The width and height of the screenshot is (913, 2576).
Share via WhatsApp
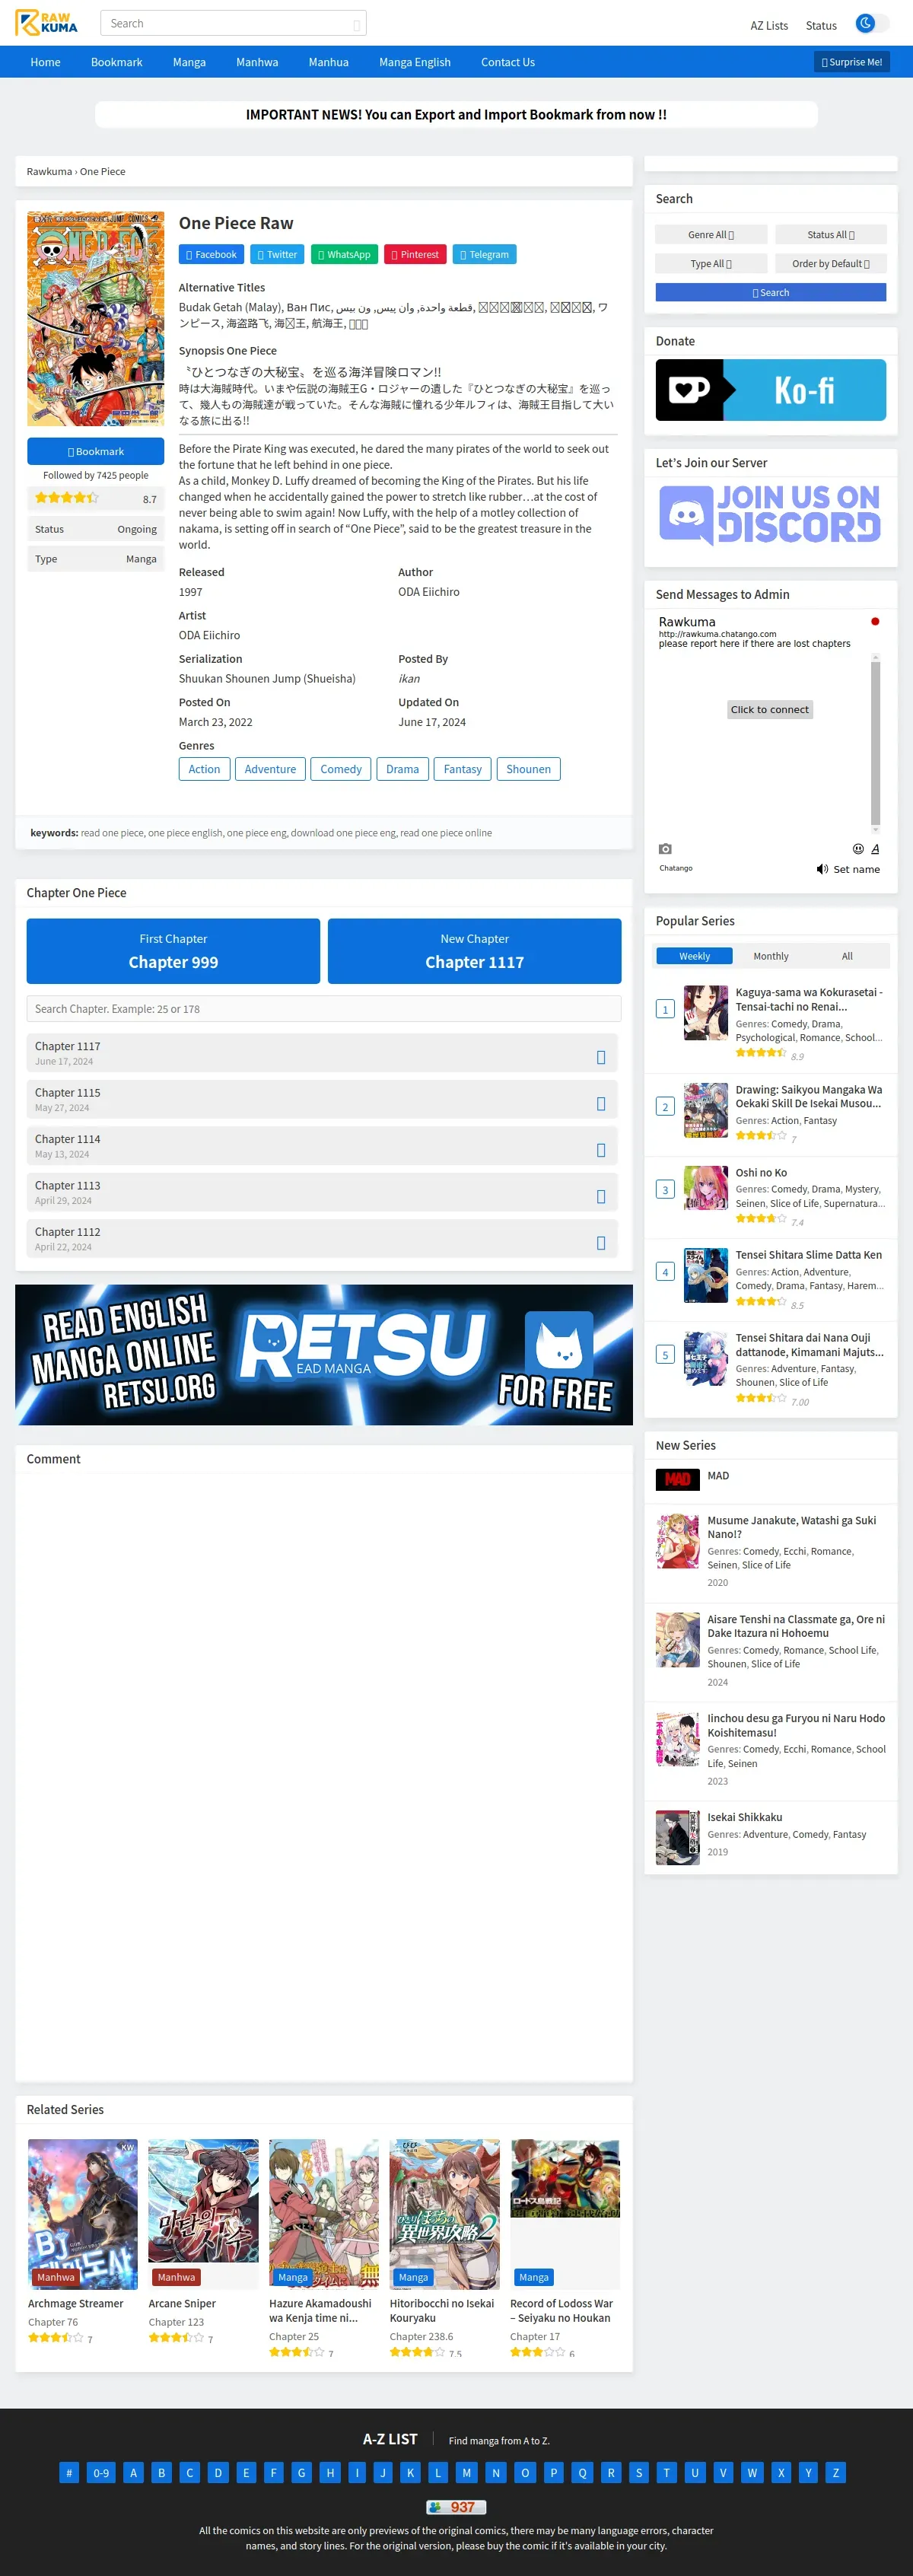pyautogui.click(x=344, y=255)
